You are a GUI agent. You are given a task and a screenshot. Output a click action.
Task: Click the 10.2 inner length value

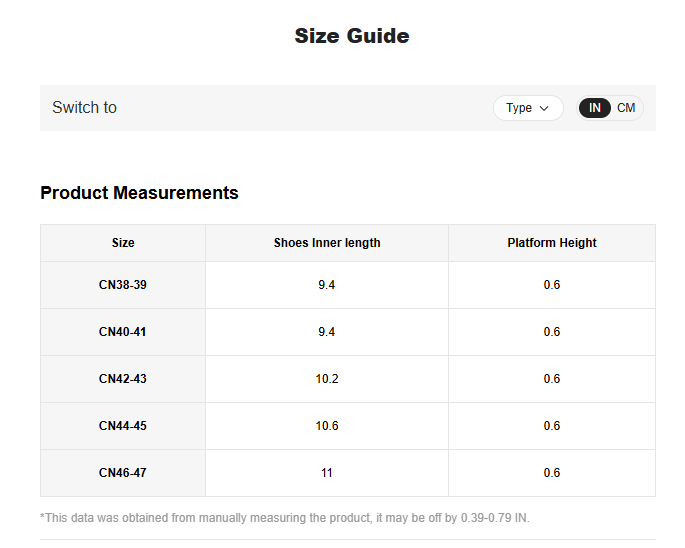(x=327, y=379)
